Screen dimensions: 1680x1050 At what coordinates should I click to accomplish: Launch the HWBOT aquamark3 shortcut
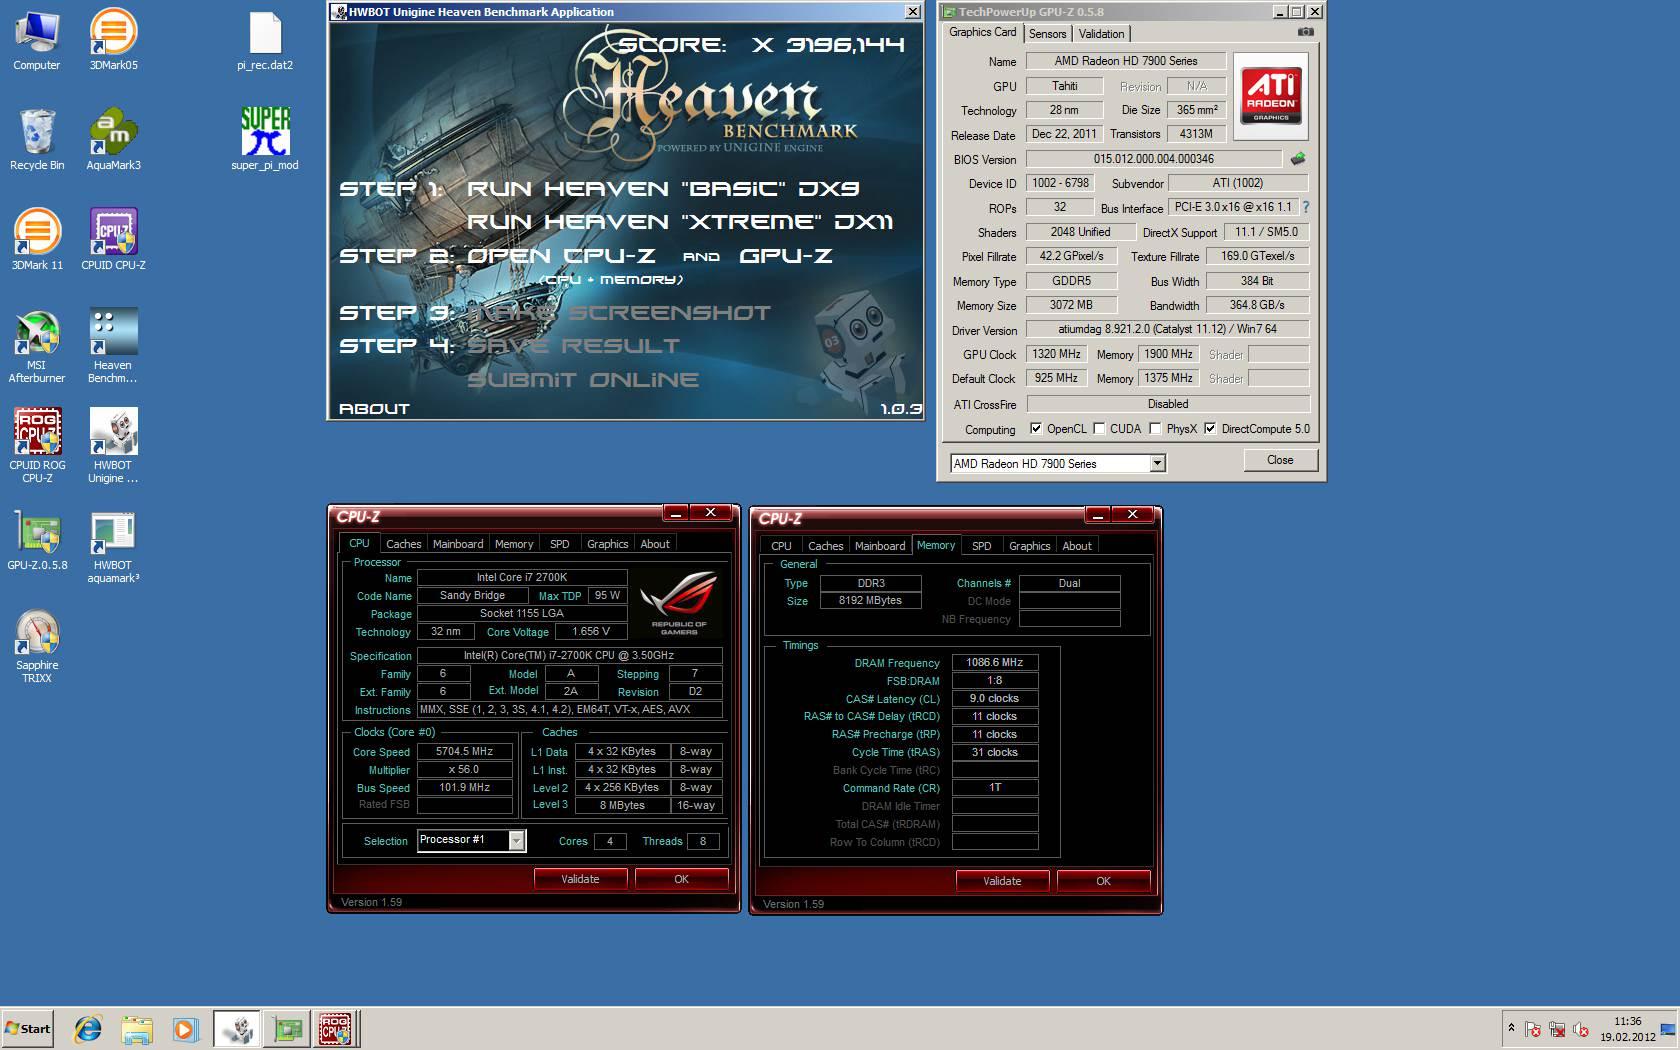pyautogui.click(x=113, y=546)
